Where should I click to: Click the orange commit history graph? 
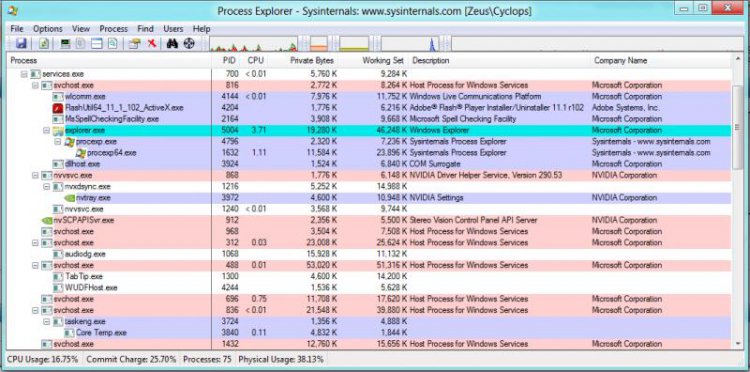[x=319, y=44]
